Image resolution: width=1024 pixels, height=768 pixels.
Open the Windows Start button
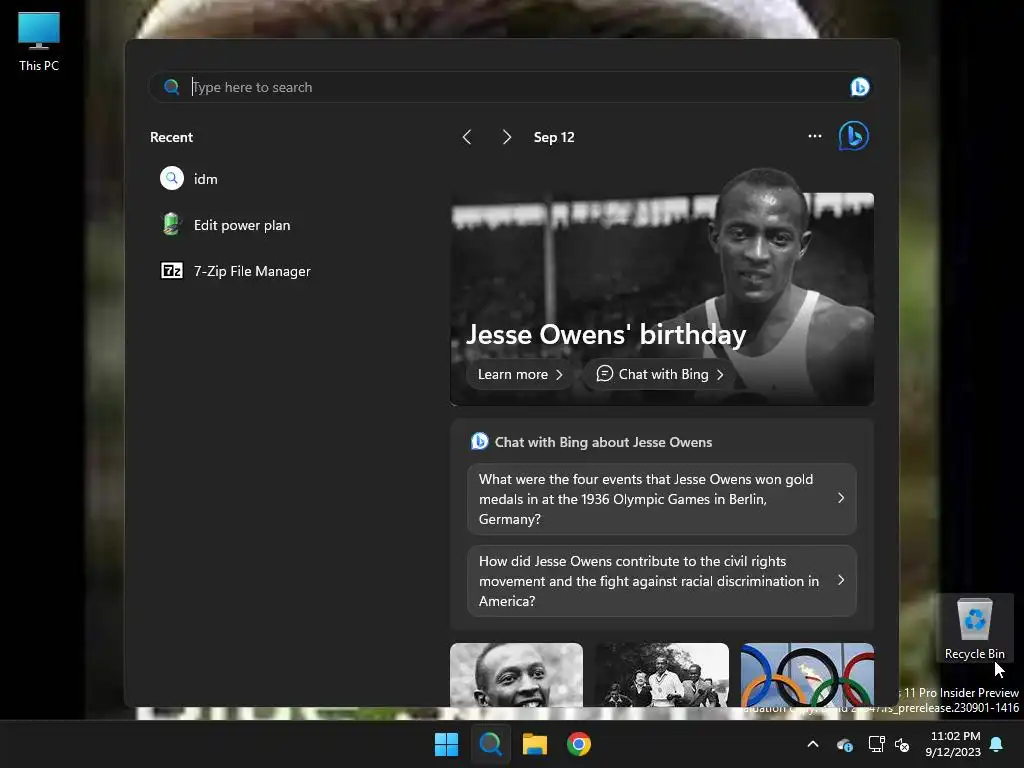(447, 744)
